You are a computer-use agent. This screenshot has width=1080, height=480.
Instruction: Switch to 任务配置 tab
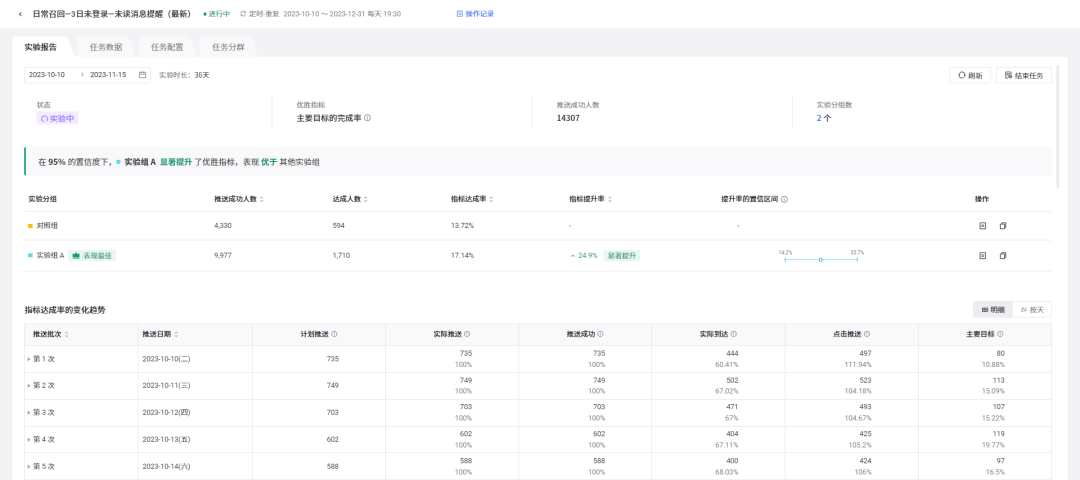click(167, 48)
